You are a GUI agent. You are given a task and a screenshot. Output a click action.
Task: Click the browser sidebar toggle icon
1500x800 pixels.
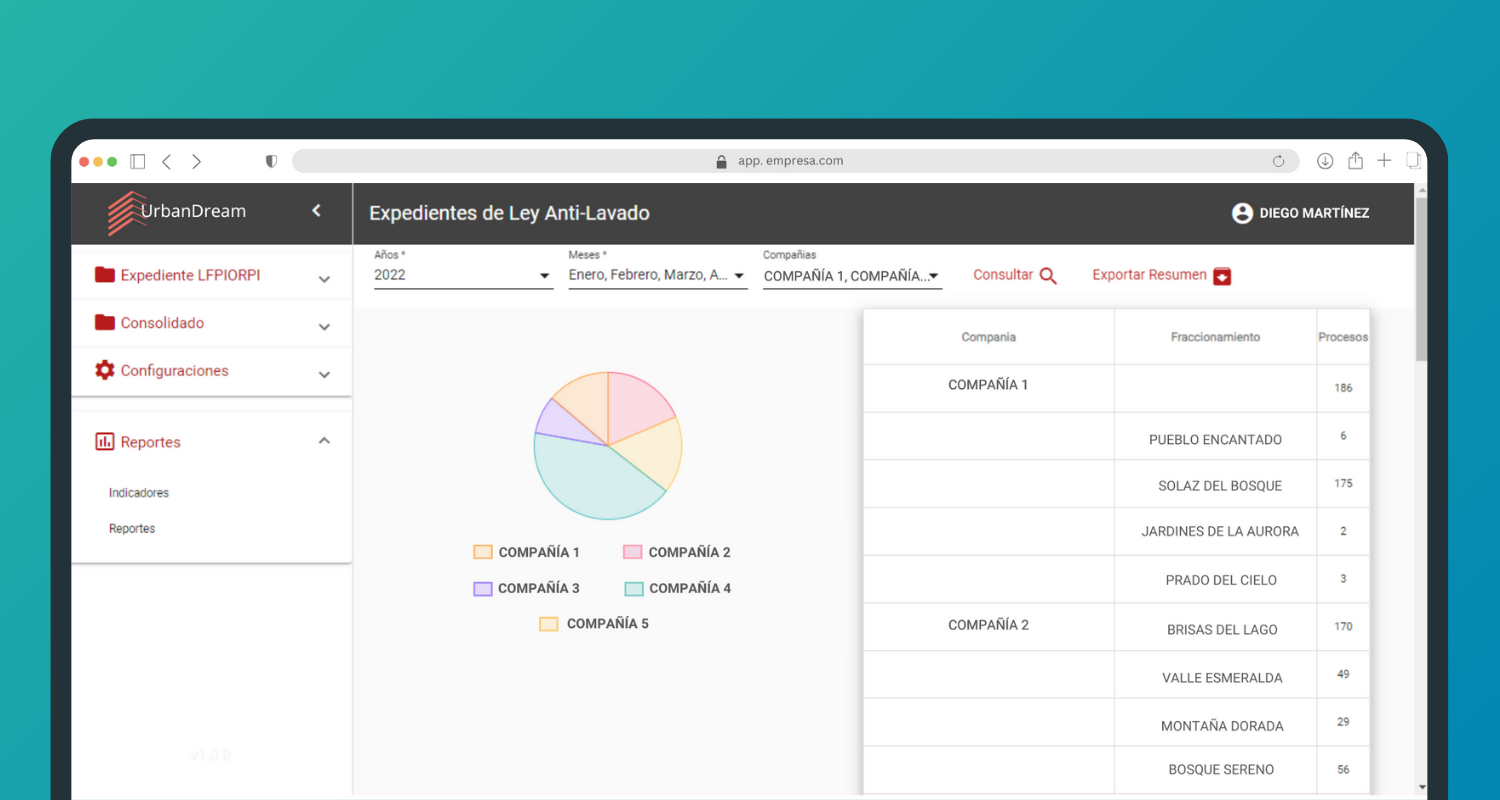[138, 161]
